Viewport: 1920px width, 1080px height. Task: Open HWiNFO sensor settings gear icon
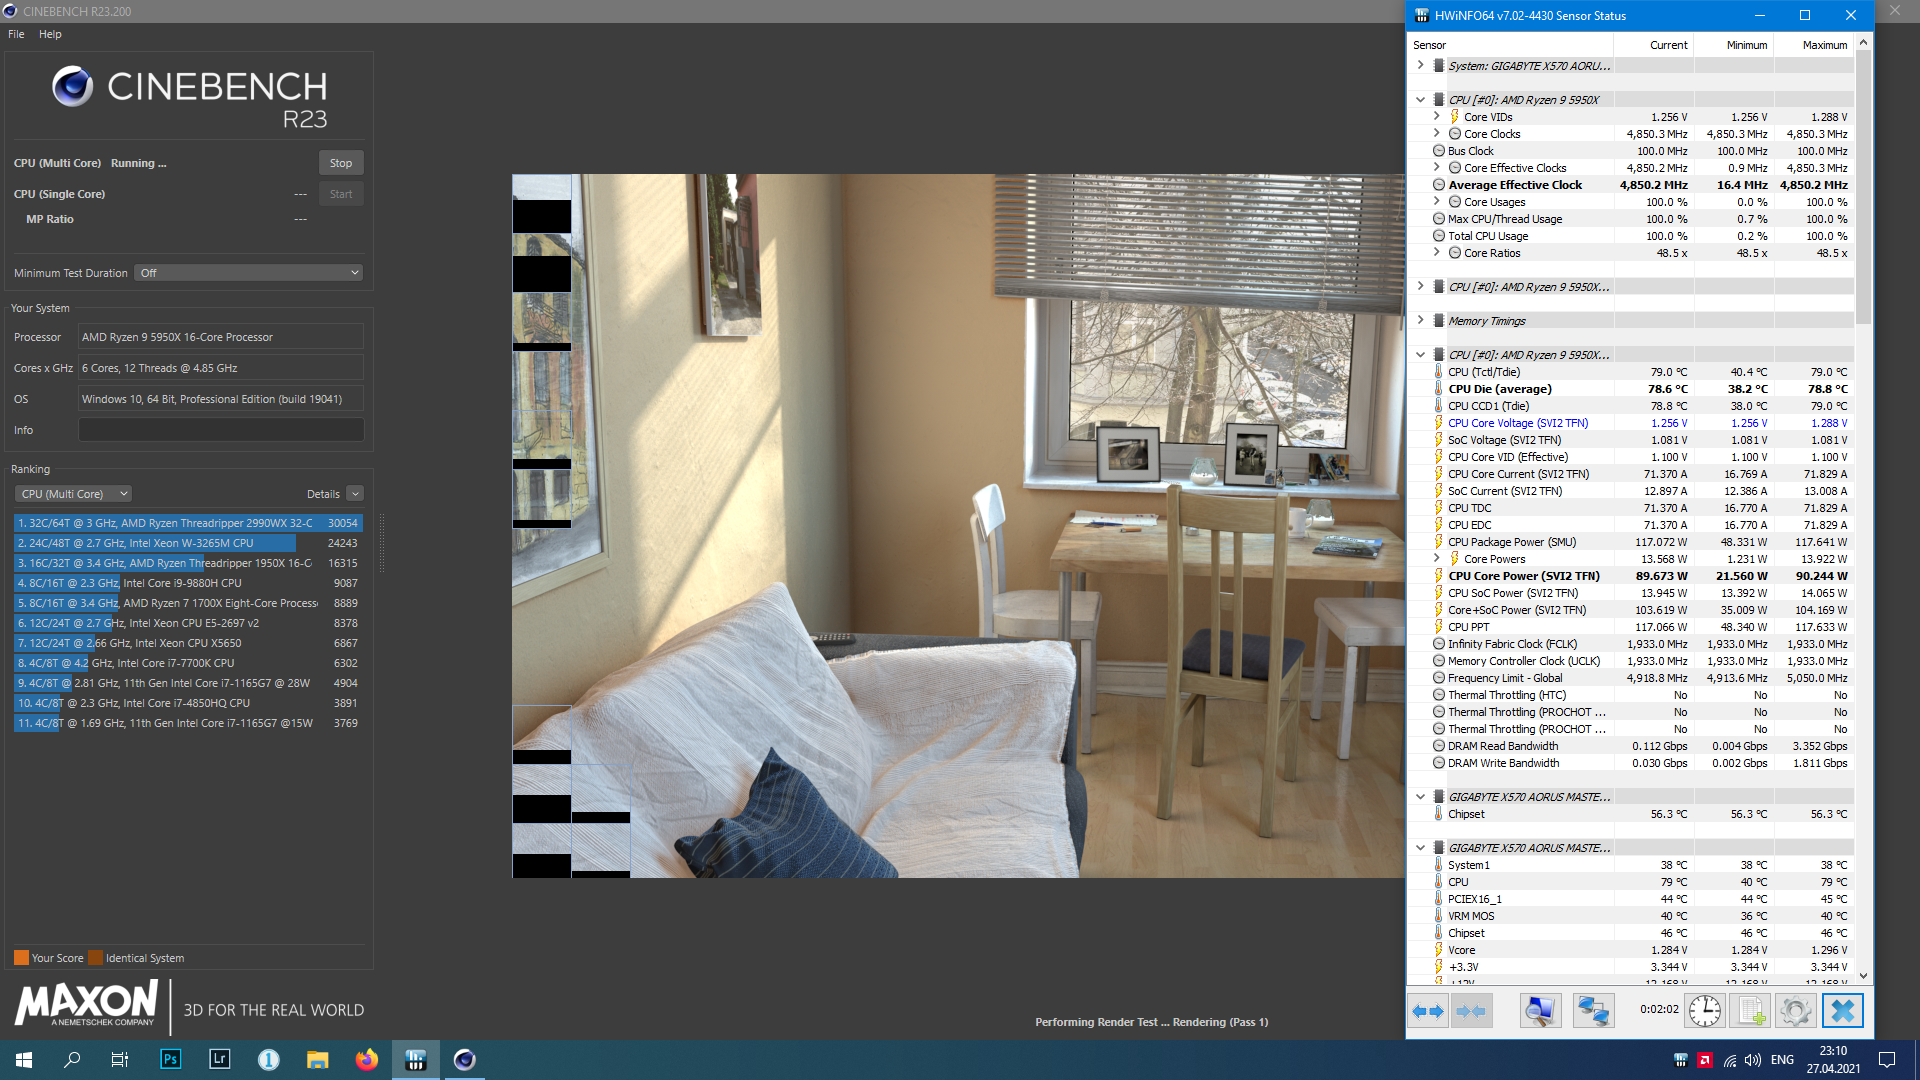click(x=1795, y=1011)
